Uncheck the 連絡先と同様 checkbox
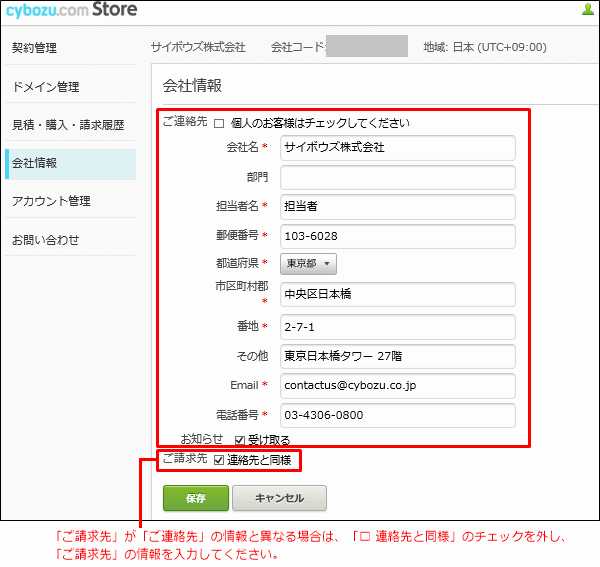This screenshot has width=600, height=567. [x=219, y=461]
